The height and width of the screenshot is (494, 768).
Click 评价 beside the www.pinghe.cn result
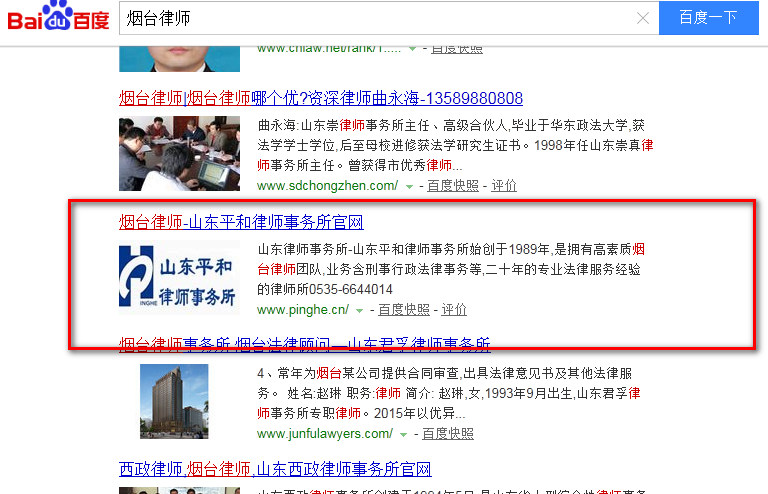(454, 310)
